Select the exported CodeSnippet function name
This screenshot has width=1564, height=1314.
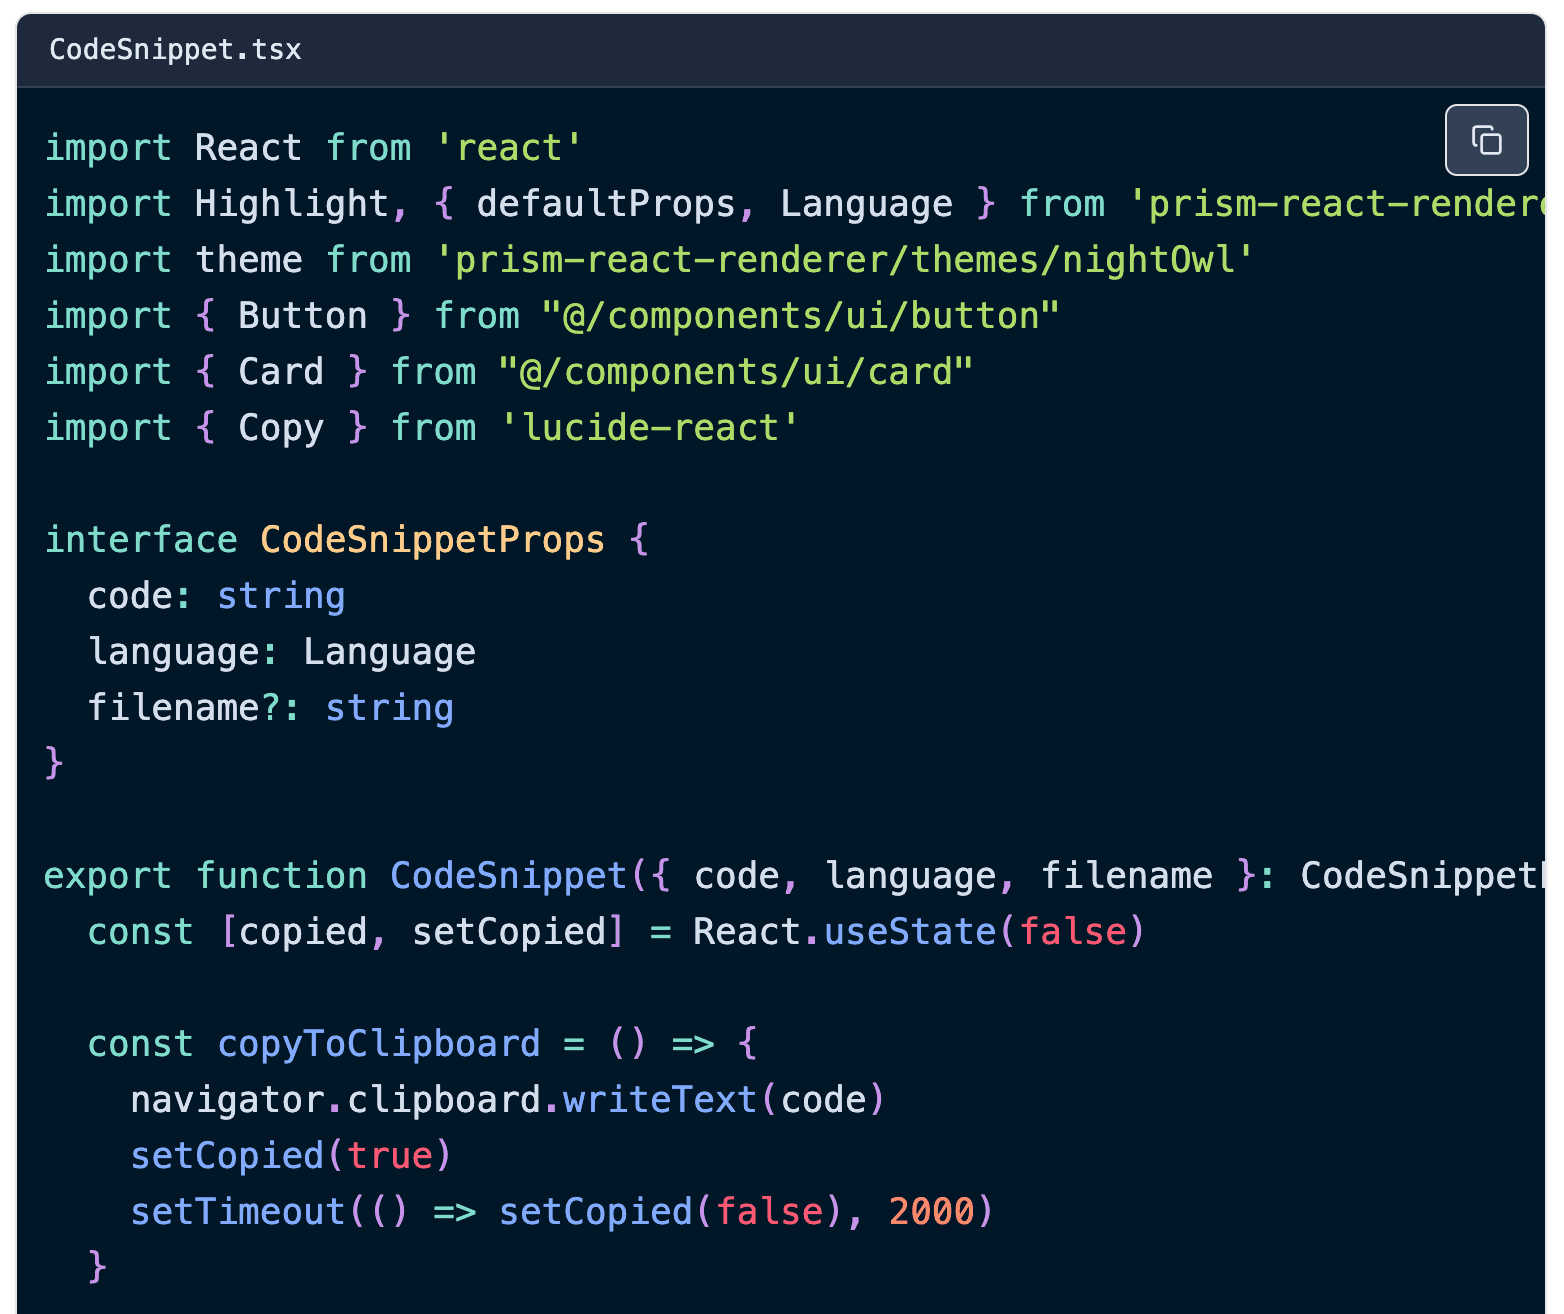(507, 875)
